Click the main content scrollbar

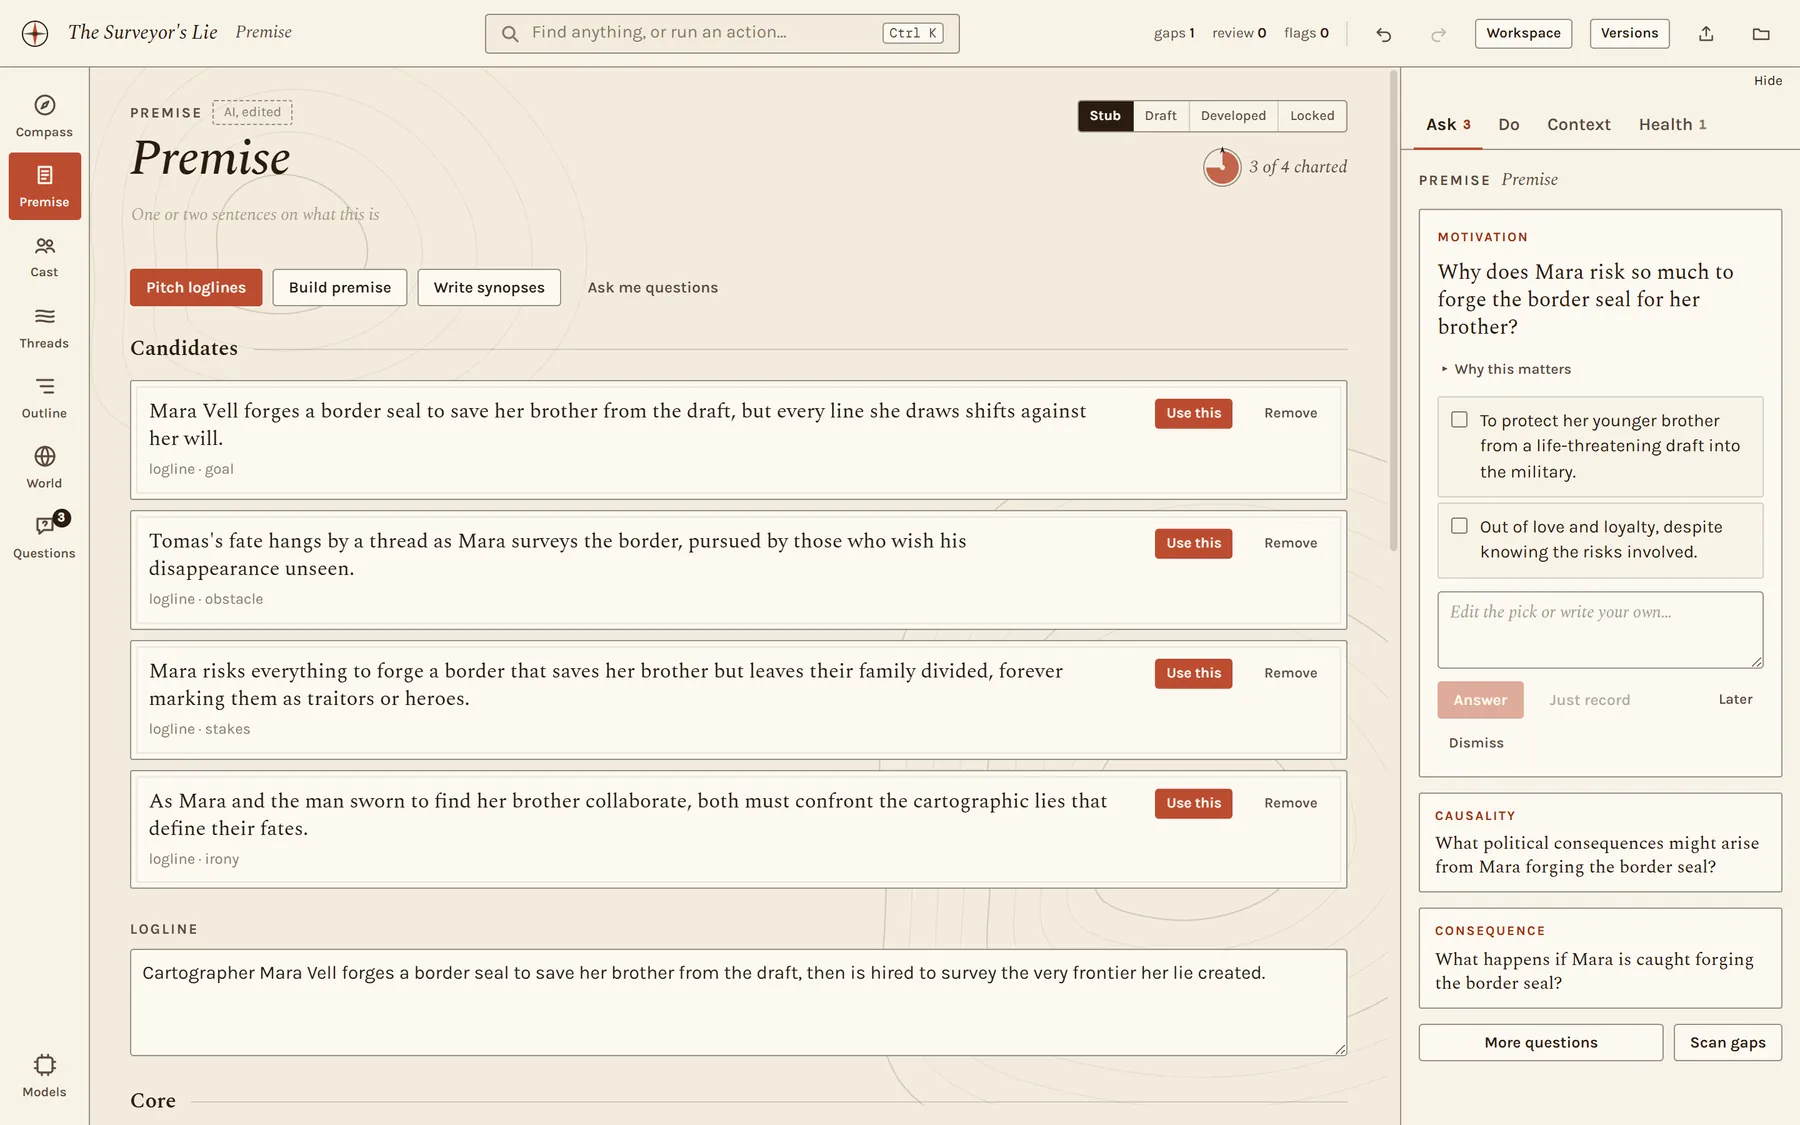[x=1393, y=310]
